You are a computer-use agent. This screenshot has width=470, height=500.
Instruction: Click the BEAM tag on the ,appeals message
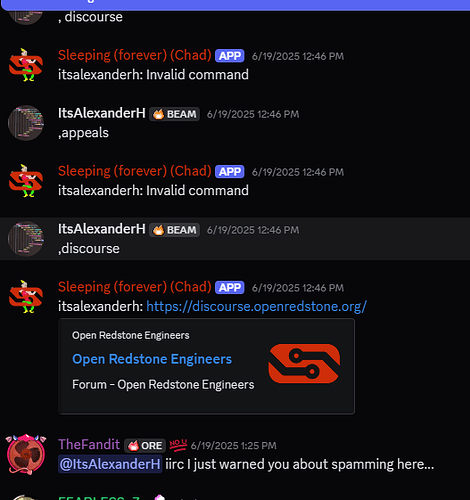pyautogui.click(x=174, y=114)
